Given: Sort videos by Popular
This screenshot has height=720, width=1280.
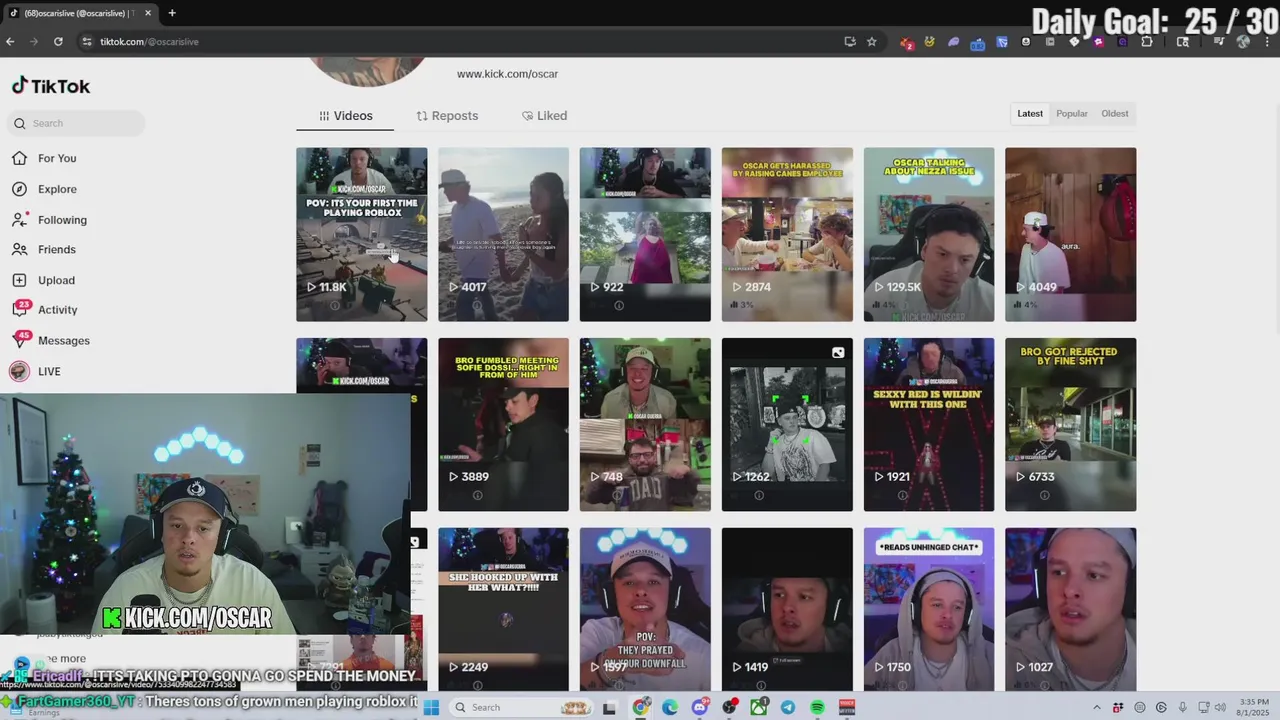Looking at the screenshot, I should (1072, 114).
